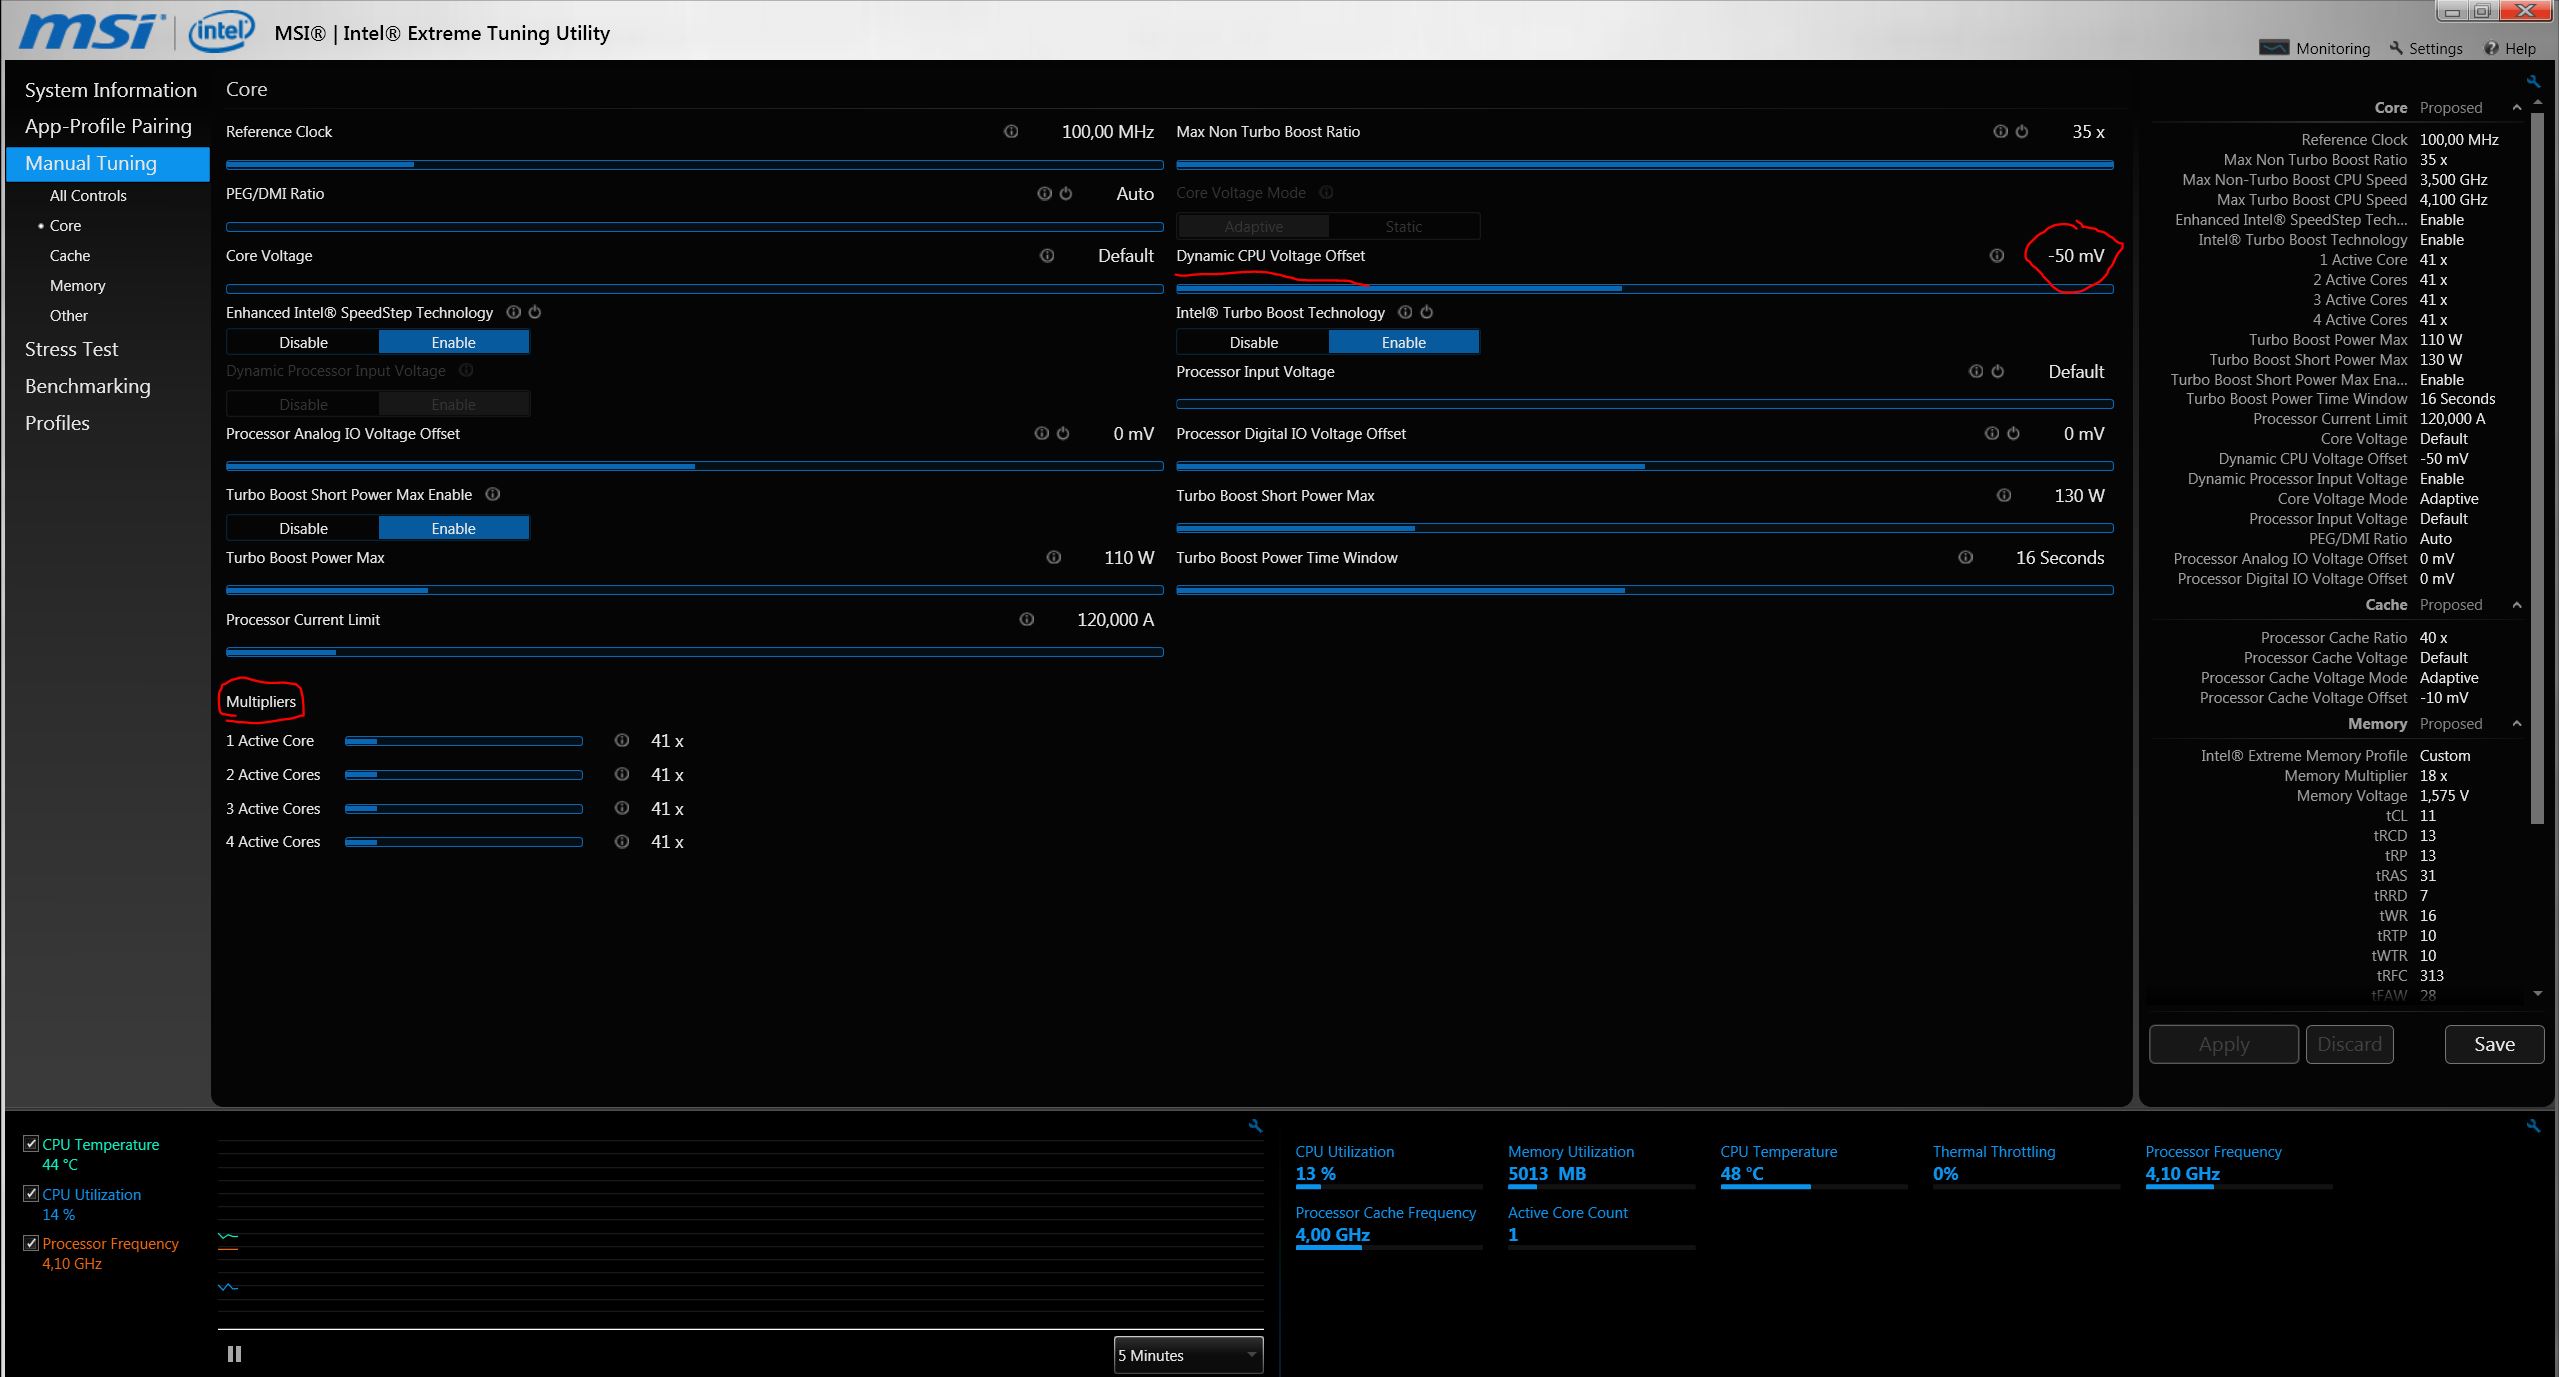The width and height of the screenshot is (2559, 1377).
Task: Enable Enhanced Intel SpeedStep Technology
Action: tap(453, 342)
